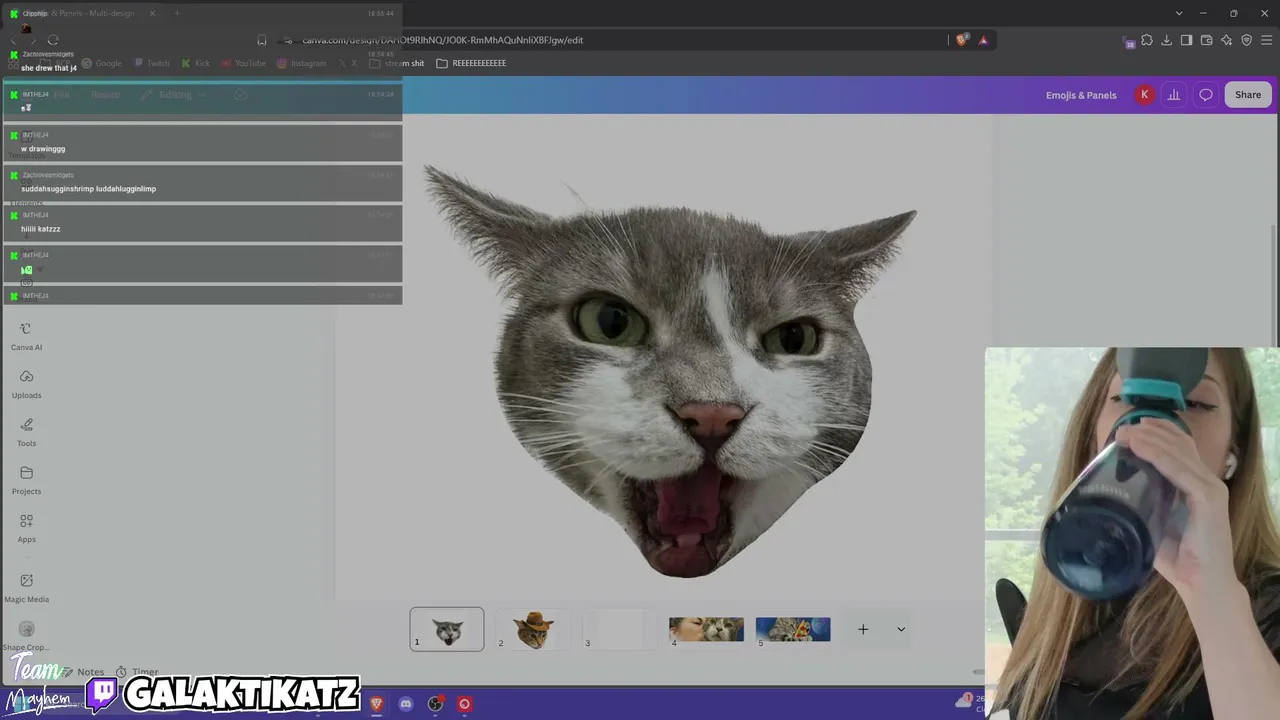
Task: Open OBS Studio in the taskbar
Action: pyautogui.click(x=435, y=704)
